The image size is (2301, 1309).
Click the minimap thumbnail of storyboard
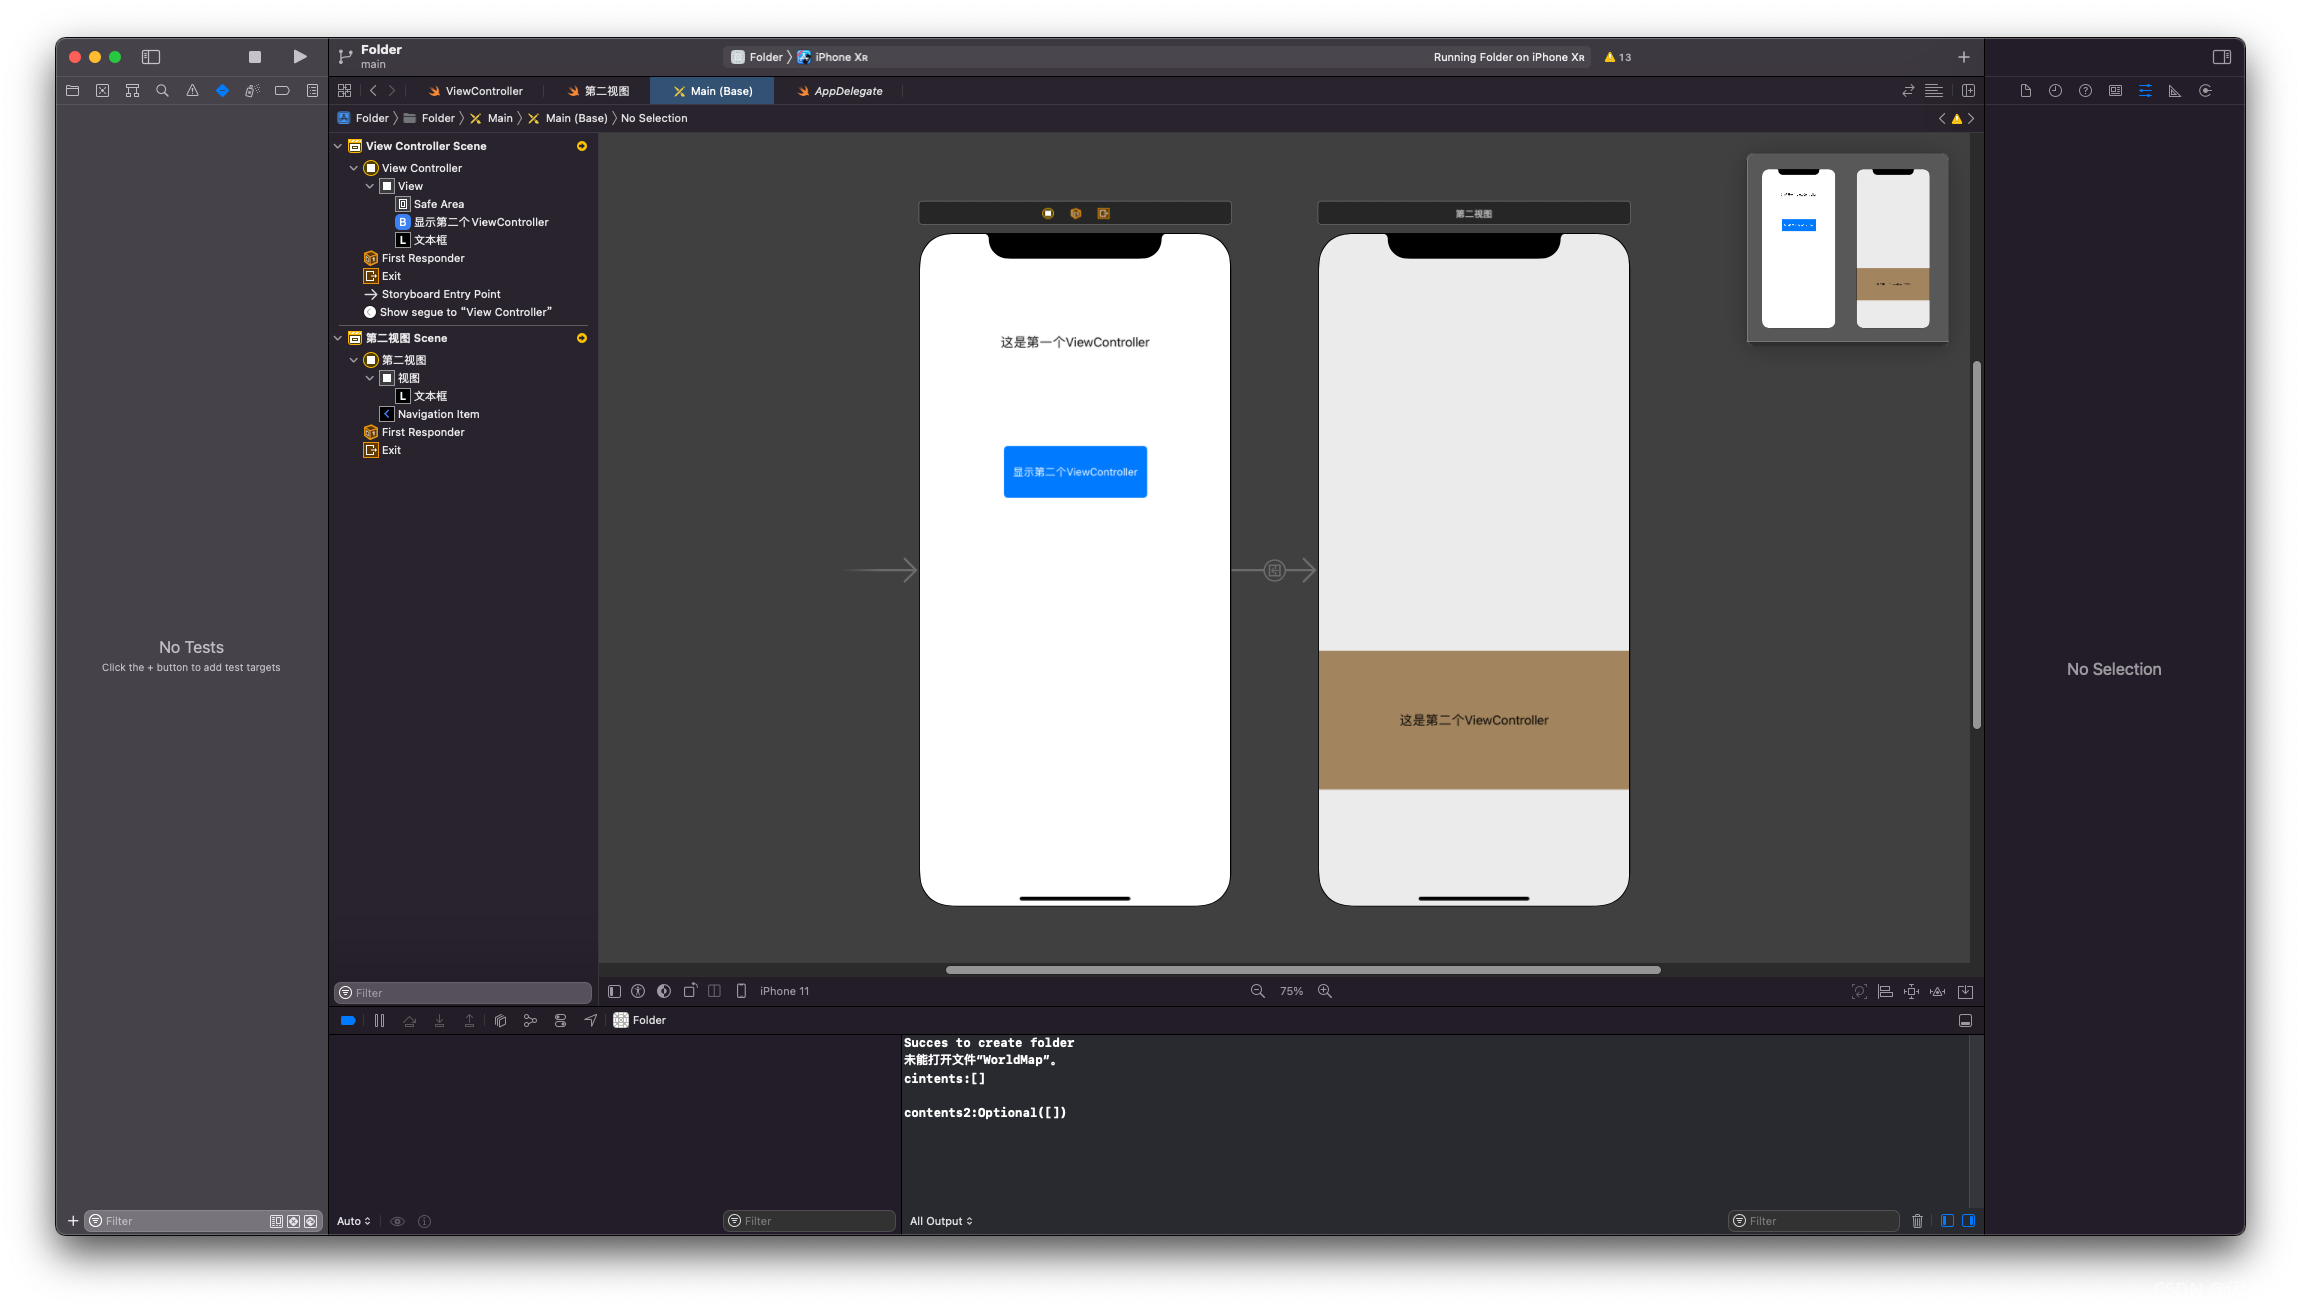click(1847, 248)
